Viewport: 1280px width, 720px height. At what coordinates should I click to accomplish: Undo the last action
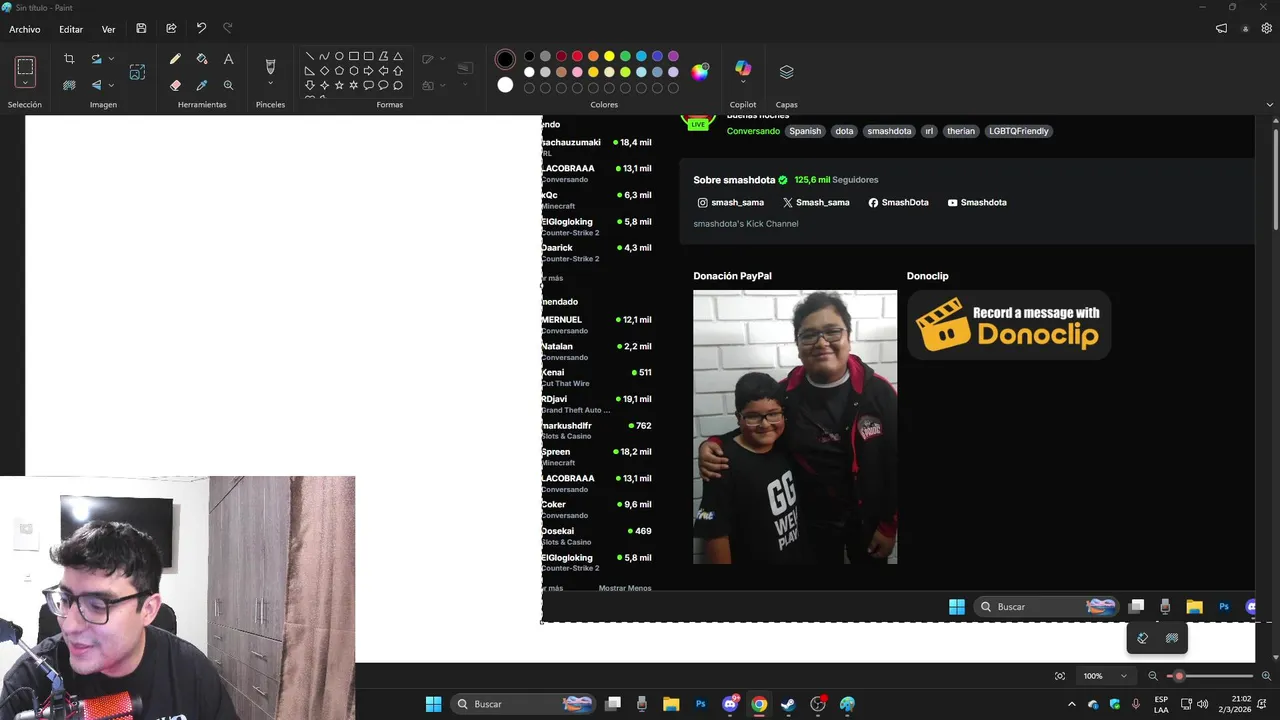pos(201,29)
